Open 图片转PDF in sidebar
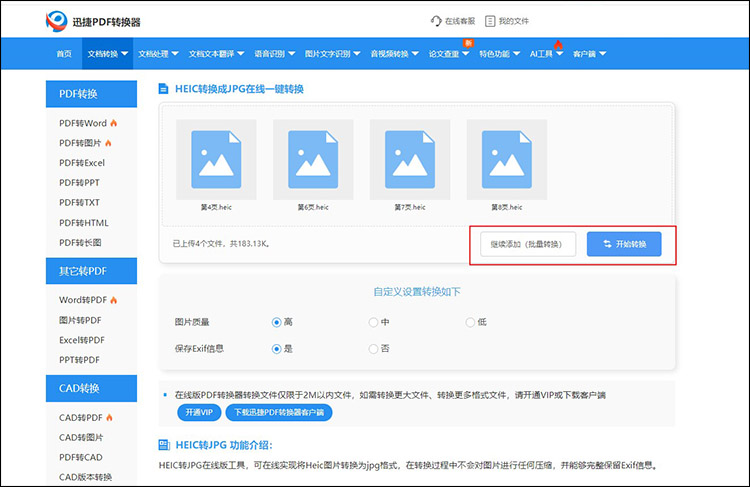This screenshot has height=487, width=750. pyautogui.click(x=80, y=320)
